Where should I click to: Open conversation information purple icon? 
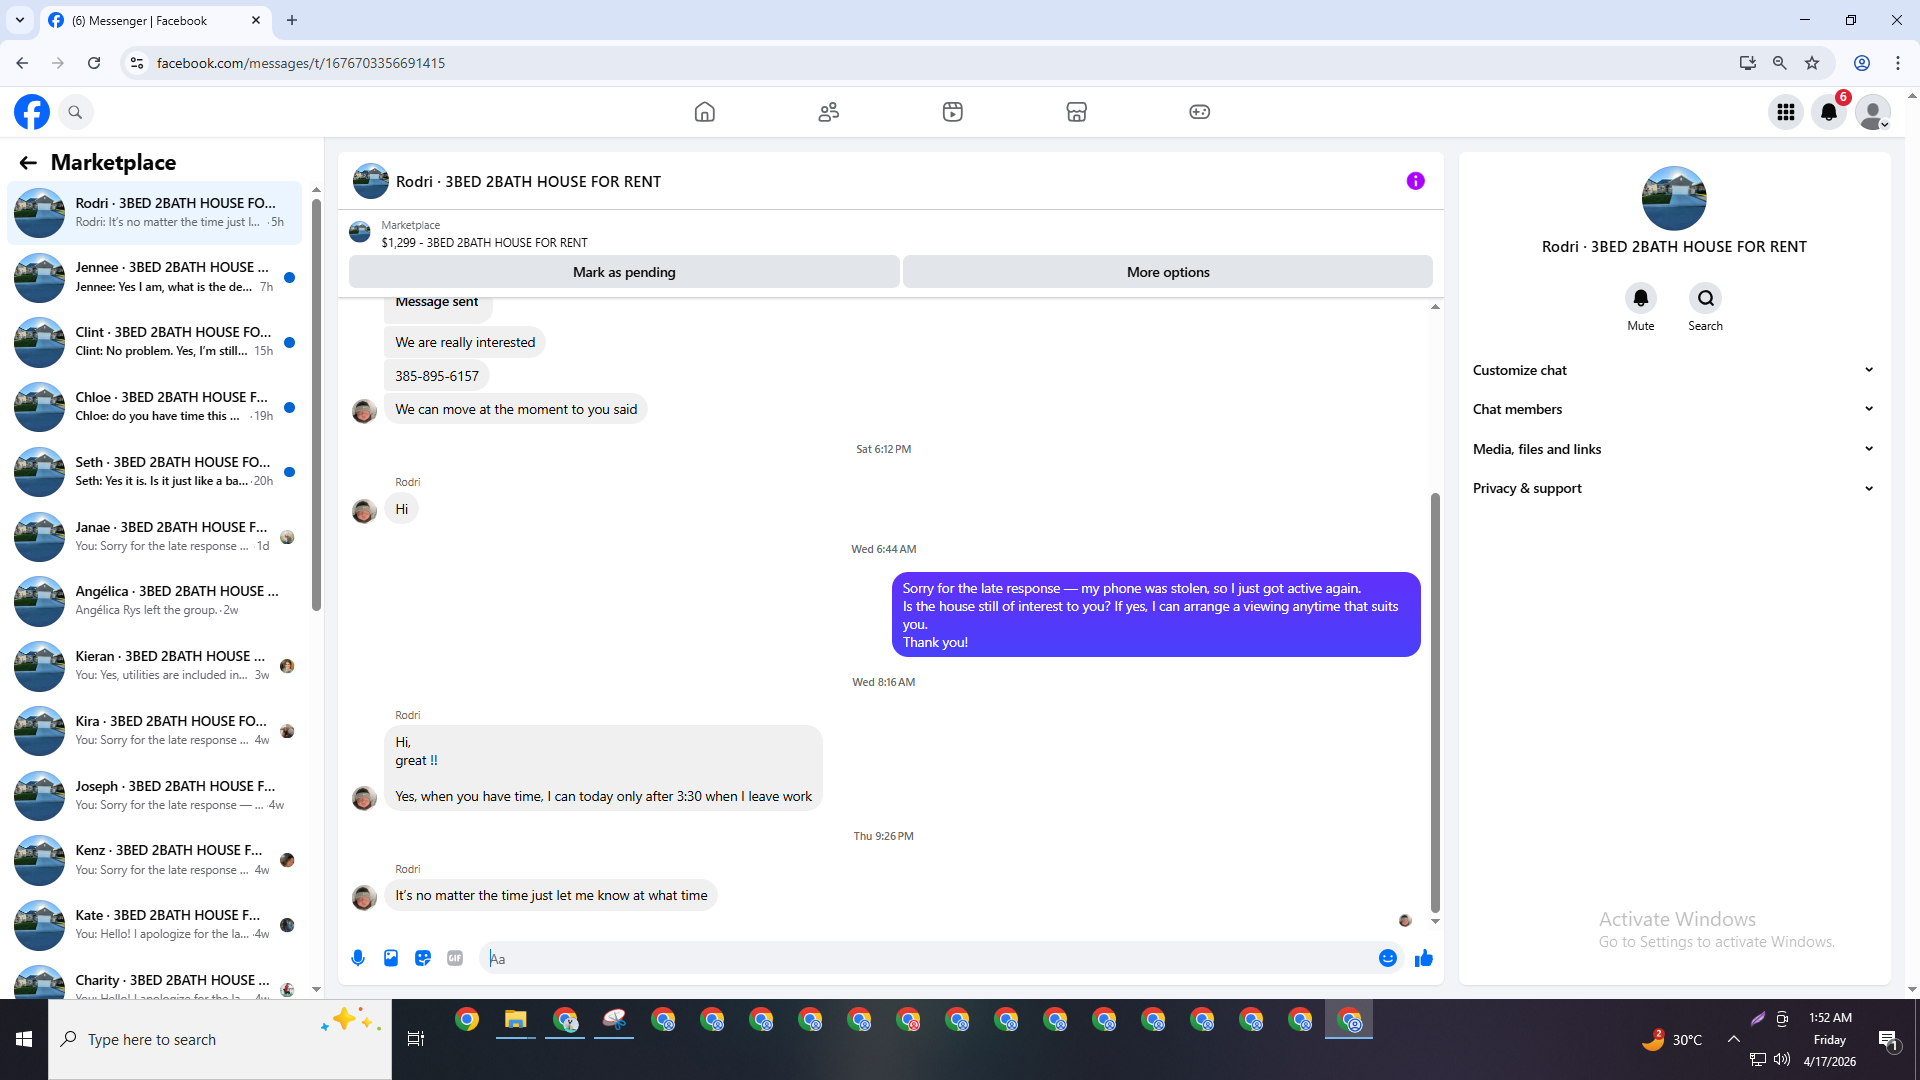(1415, 181)
